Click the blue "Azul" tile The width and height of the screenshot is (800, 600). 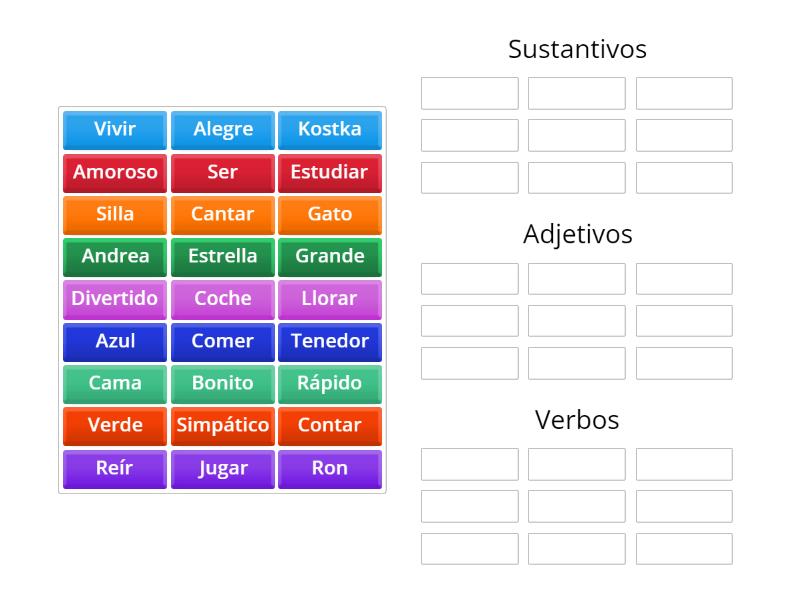pos(114,341)
